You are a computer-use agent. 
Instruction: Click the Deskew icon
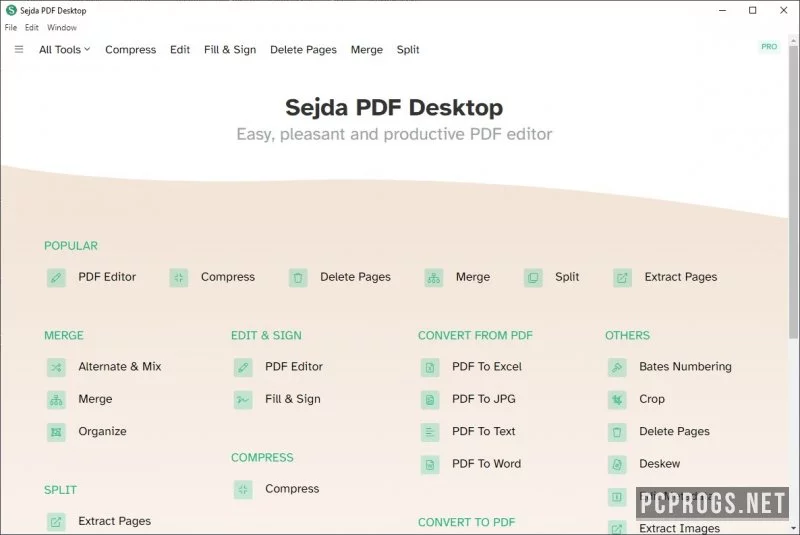click(617, 465)
